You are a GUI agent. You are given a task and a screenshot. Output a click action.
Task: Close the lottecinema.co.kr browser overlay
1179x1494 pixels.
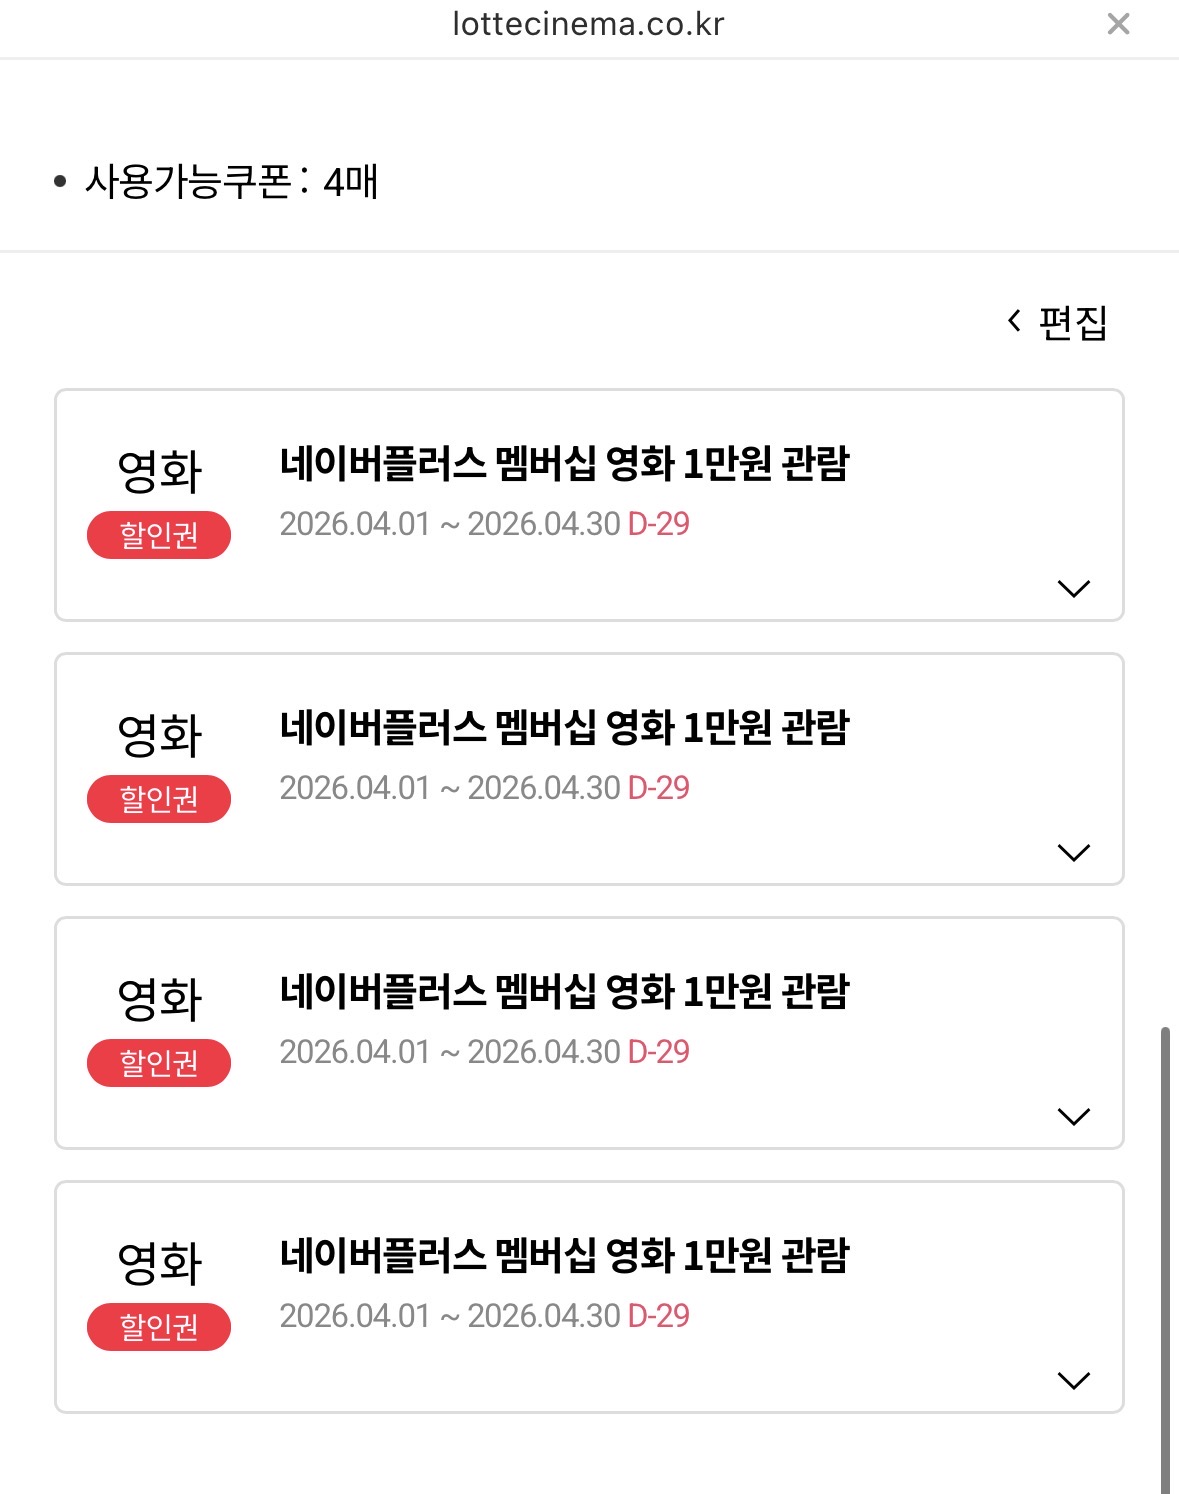[x=1118, y=24]
